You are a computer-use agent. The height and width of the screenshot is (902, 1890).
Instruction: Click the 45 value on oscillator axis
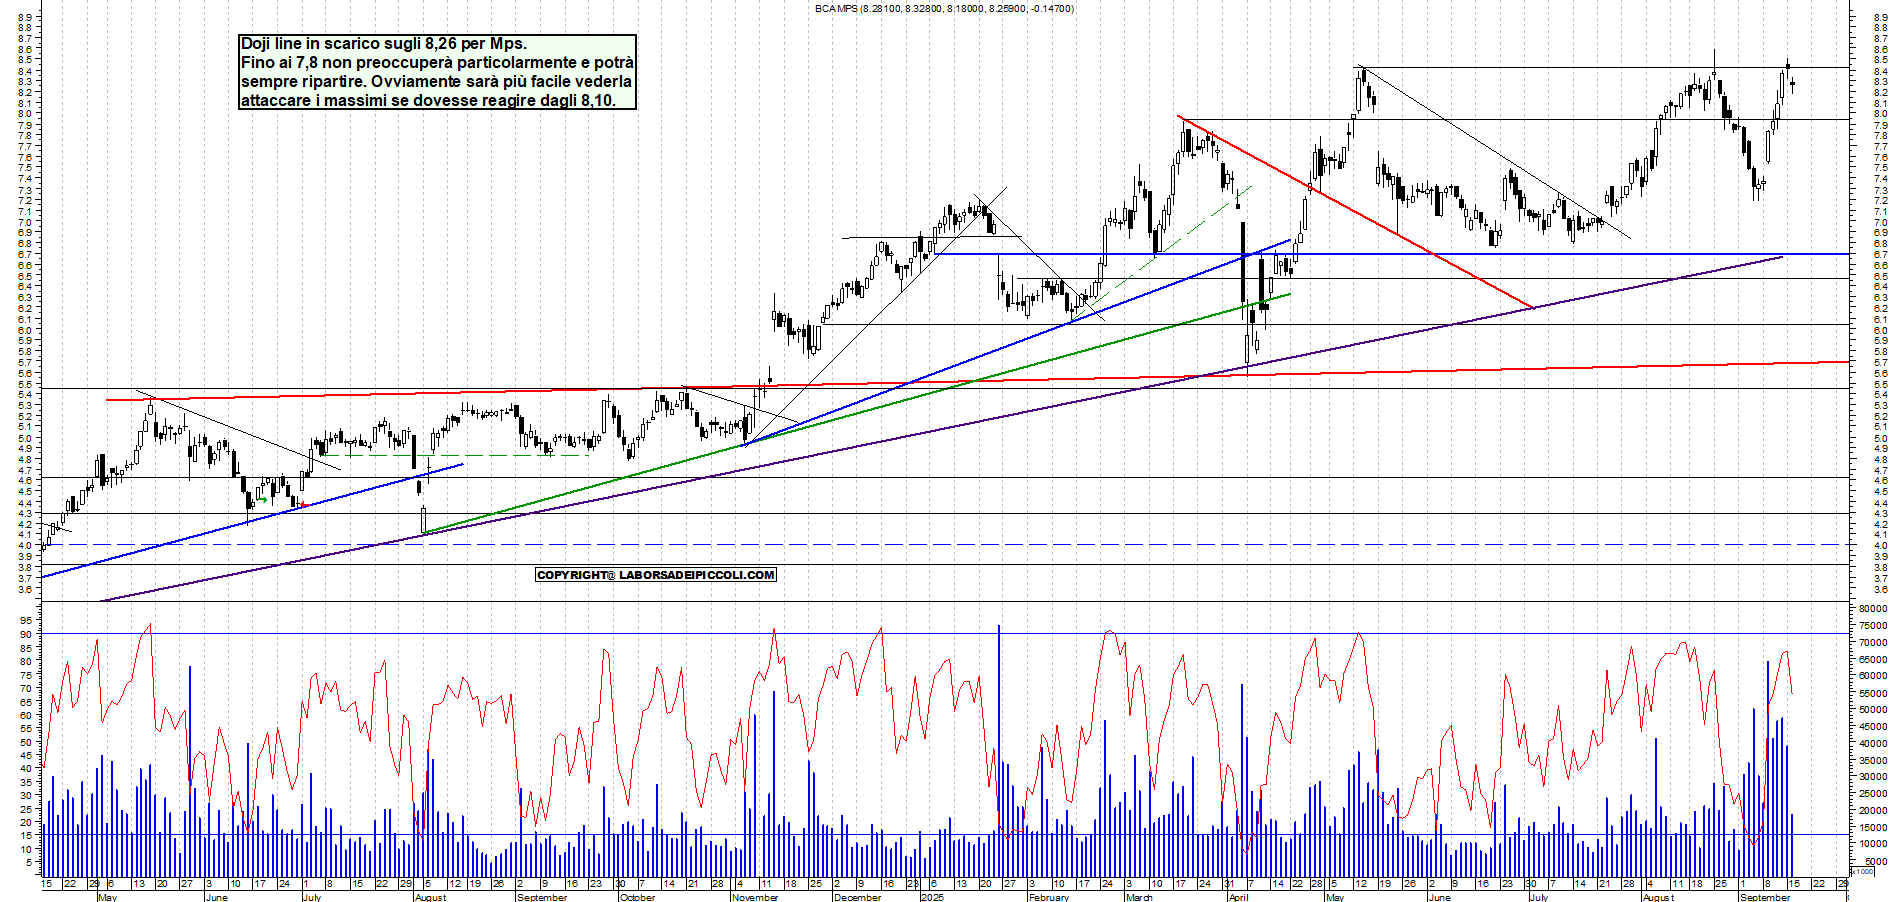[25, 755]
